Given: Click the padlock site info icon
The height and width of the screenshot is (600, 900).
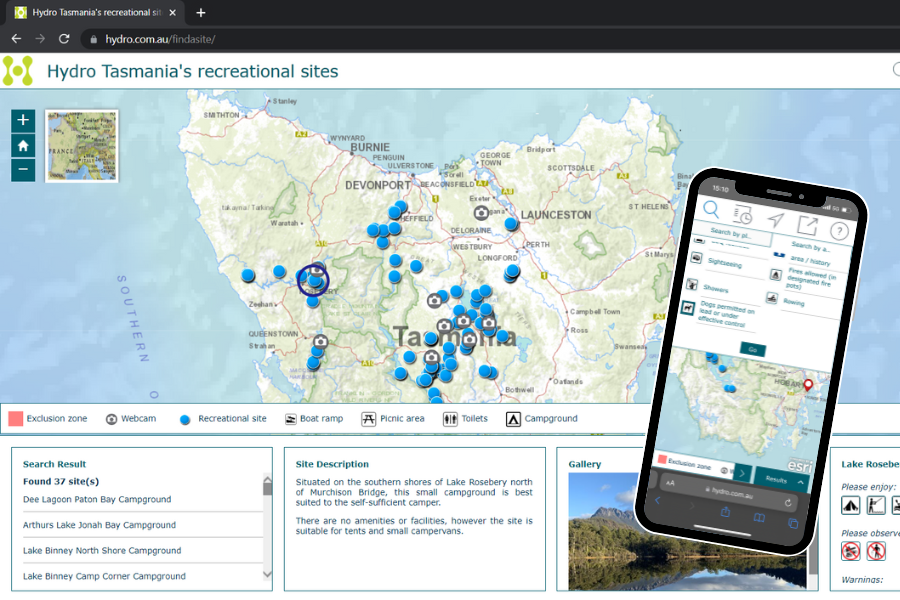Looking at the screenshot, I should click(93, 40).
